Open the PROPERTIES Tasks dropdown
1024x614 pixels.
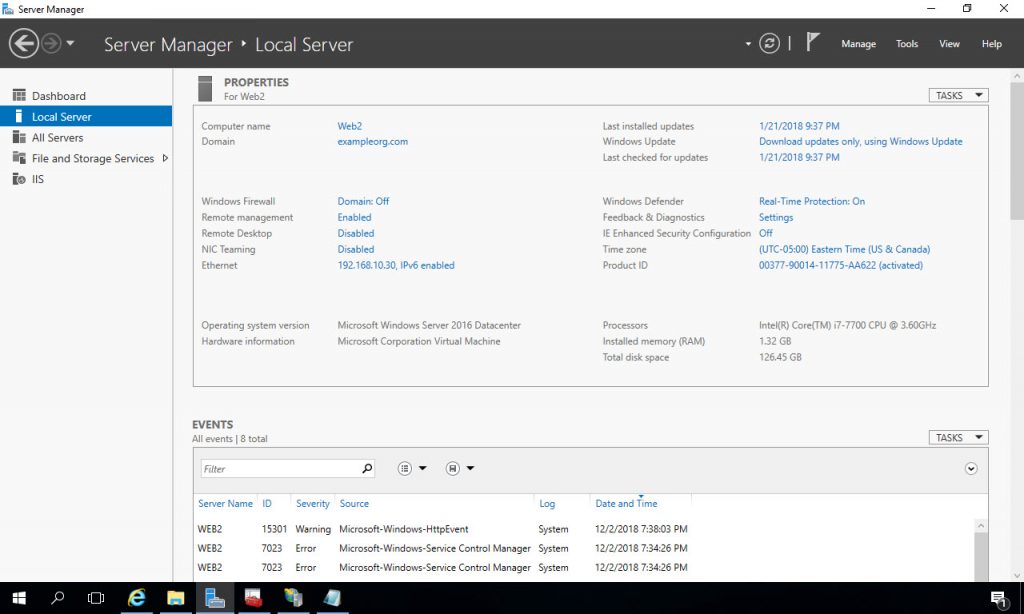[957, 95]
